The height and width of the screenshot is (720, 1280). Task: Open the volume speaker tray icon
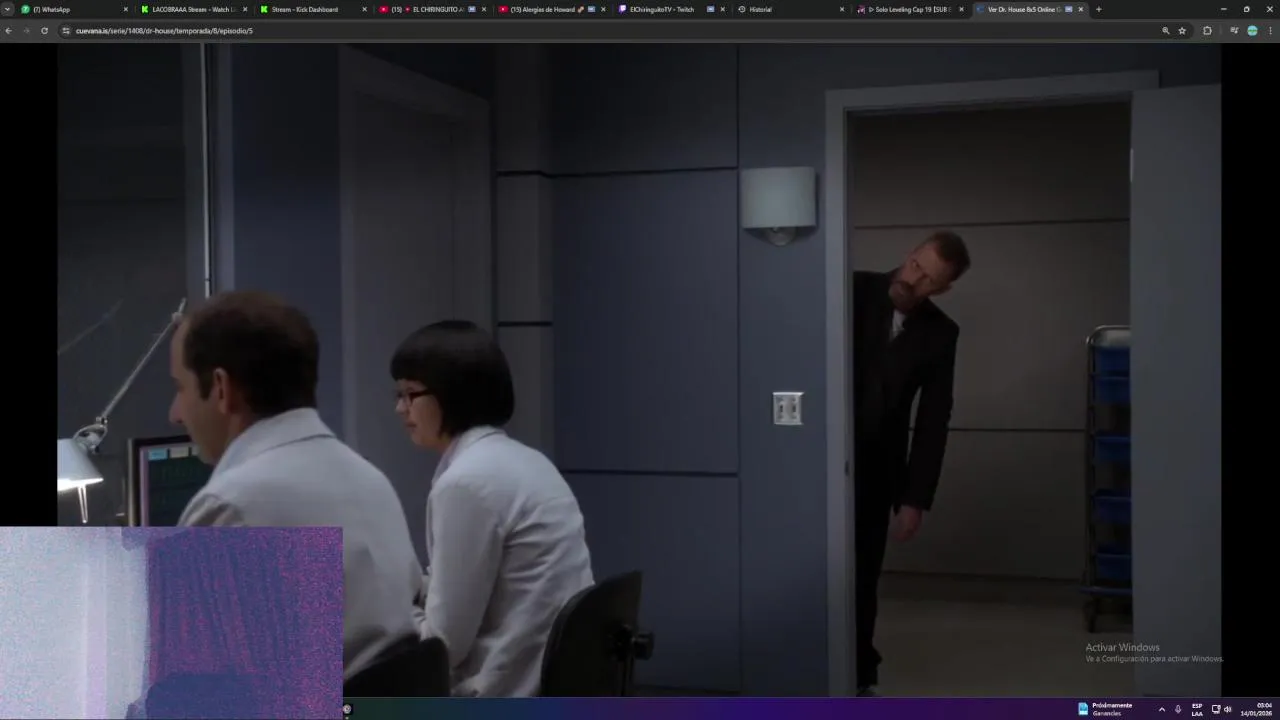pyautogui.click(x=1228, y=709)
